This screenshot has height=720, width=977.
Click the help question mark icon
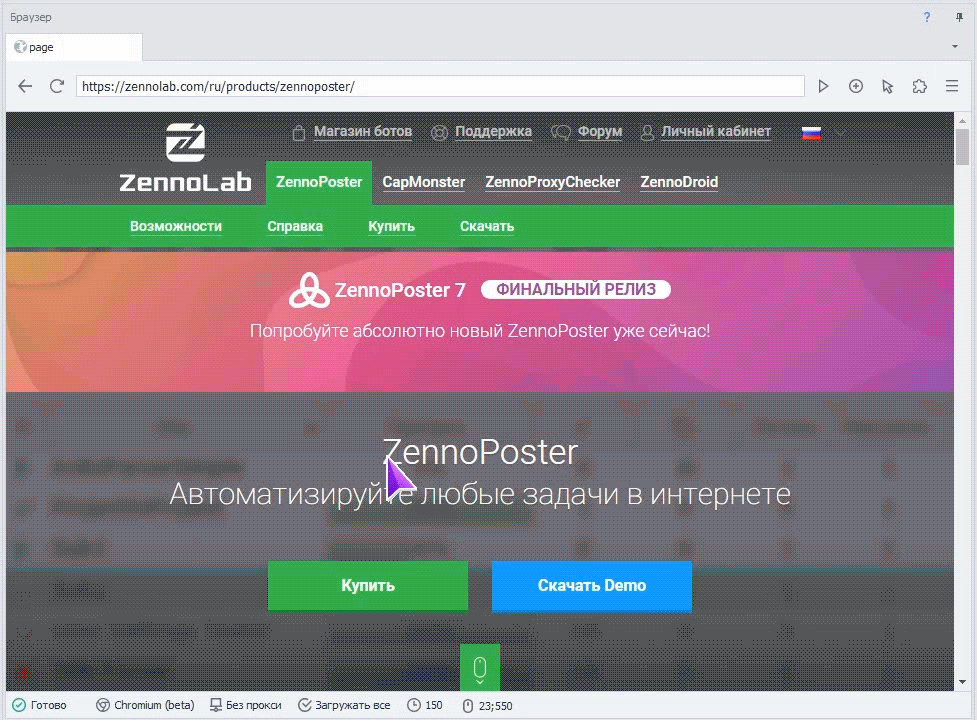click(x=927, y=17)
